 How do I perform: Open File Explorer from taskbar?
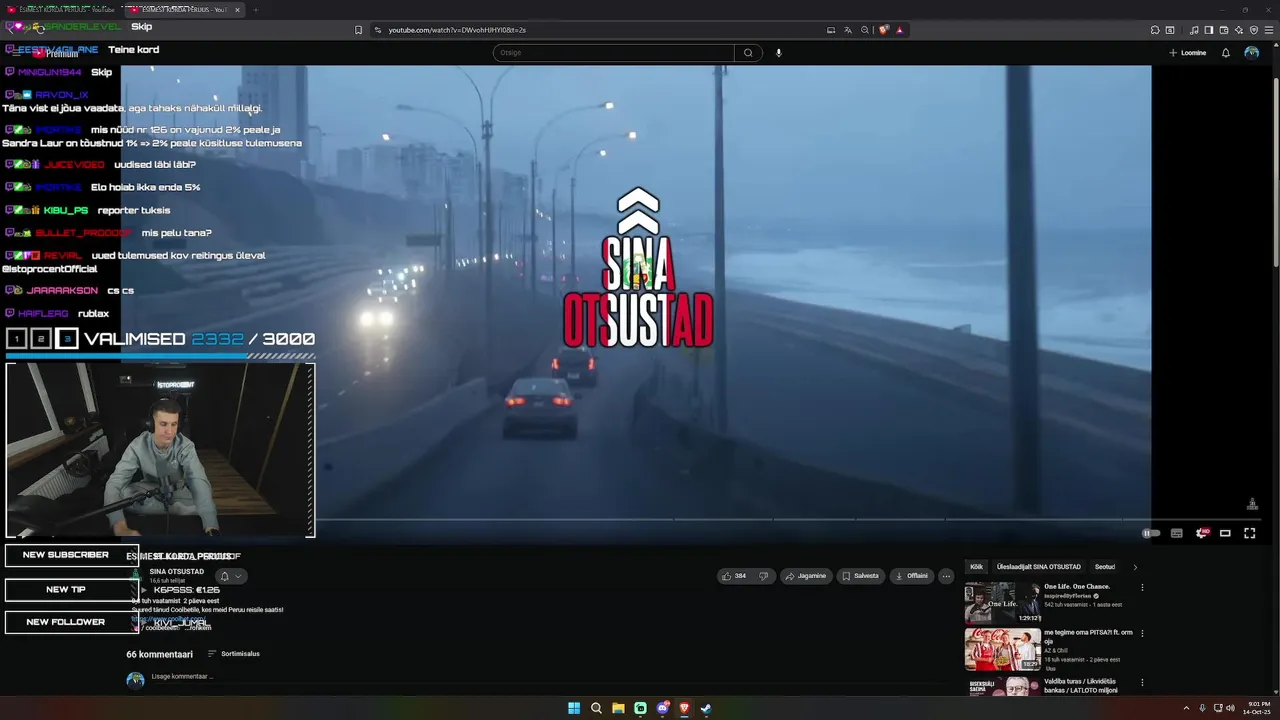[x=618, y=708]
